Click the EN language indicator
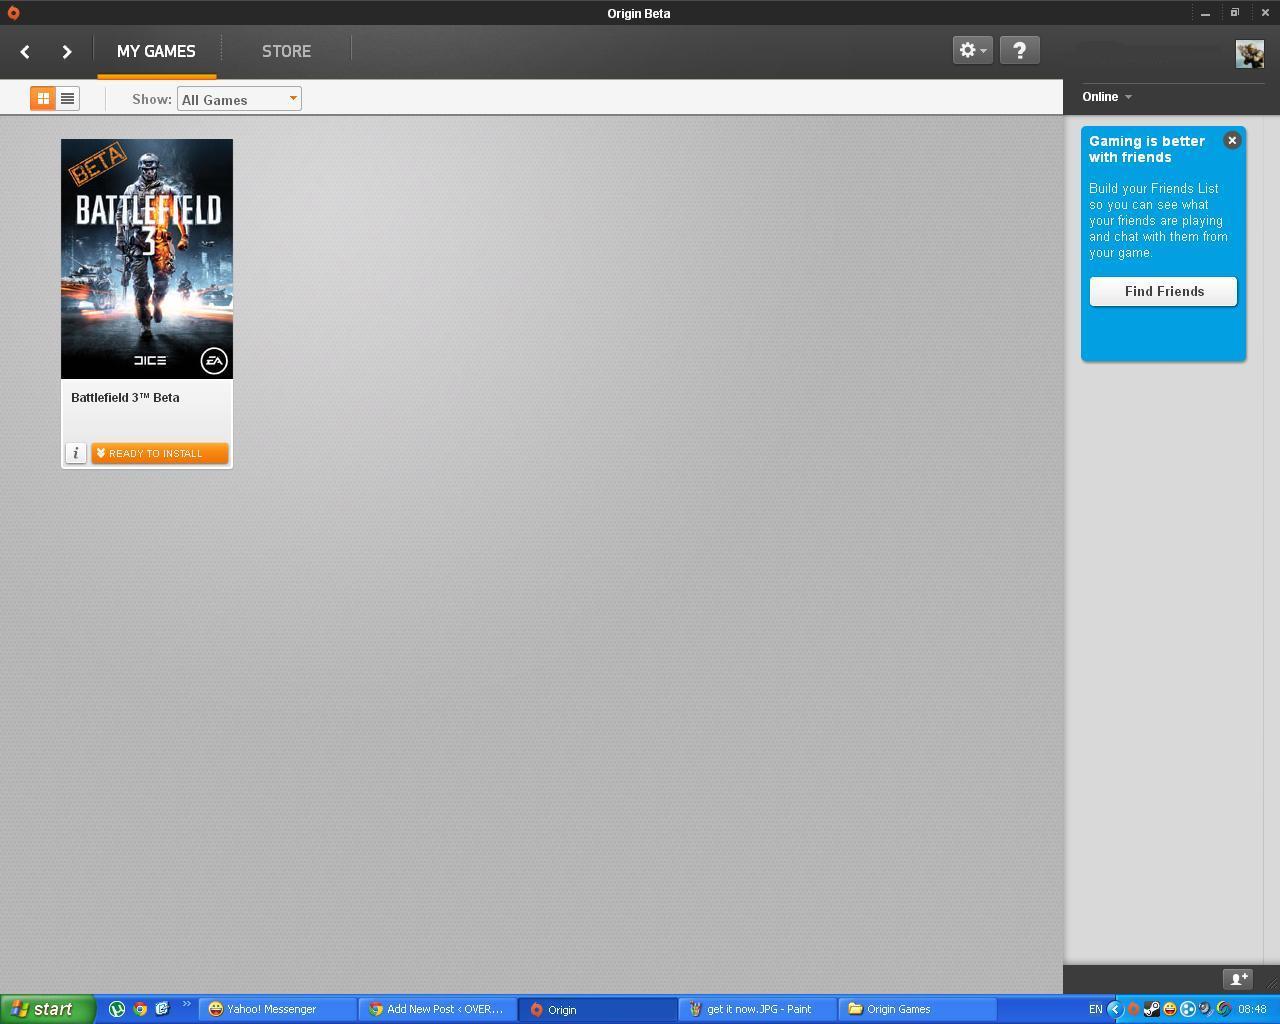This screenshot has width=1280, height=1024. [1095, 1009]
